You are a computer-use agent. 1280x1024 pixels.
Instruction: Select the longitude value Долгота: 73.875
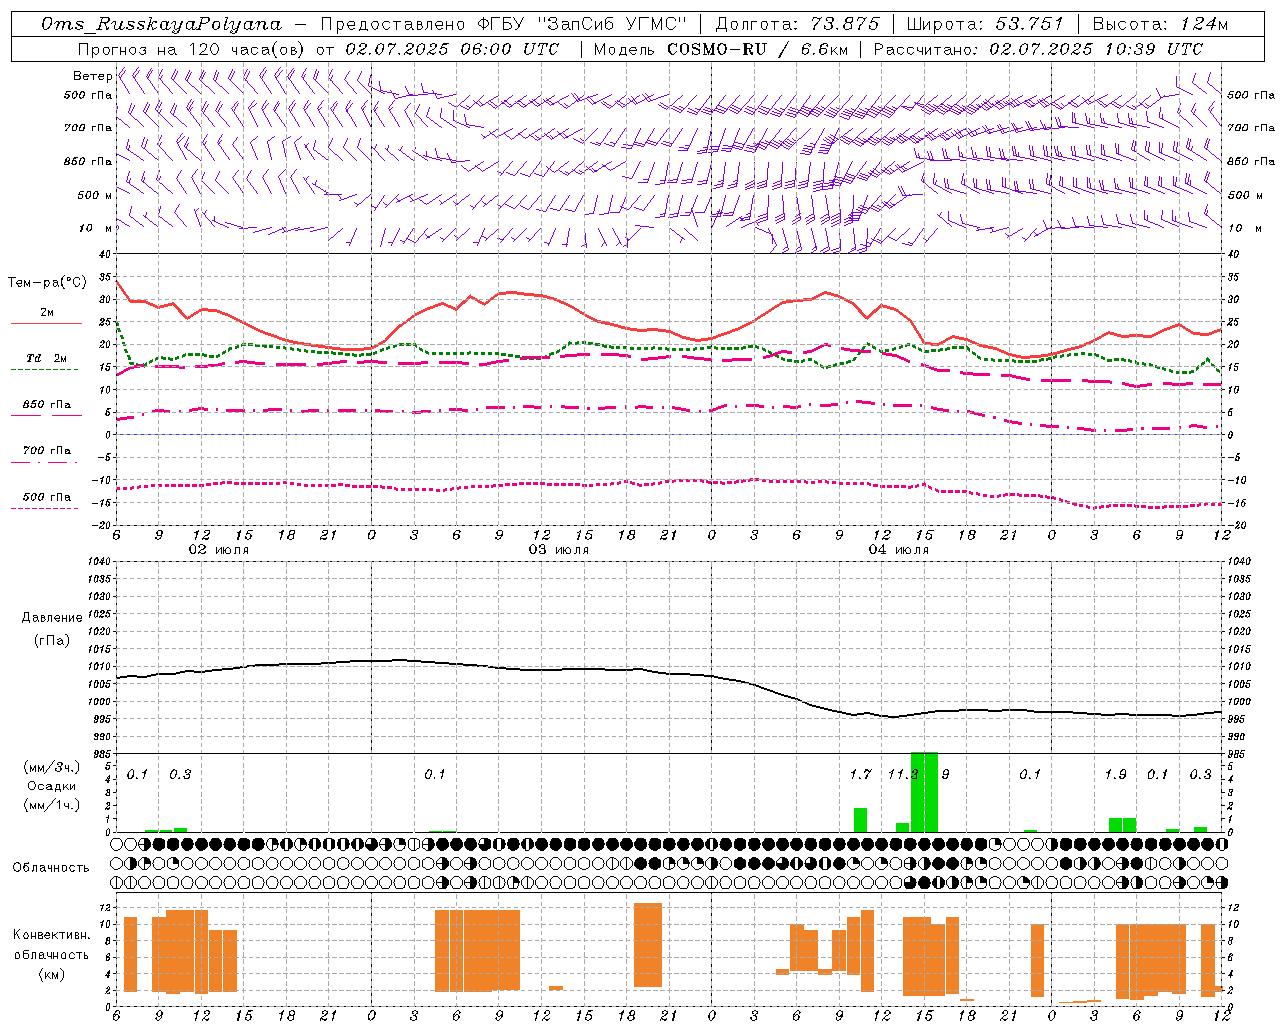pyautogui.click(x=797, y=24)
